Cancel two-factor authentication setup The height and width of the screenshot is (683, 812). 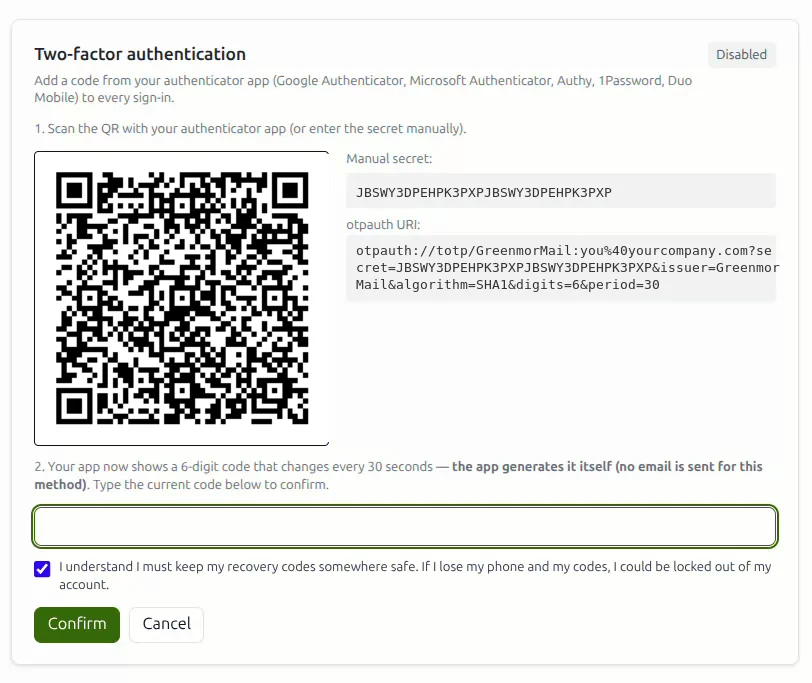(x=166, y=624)
